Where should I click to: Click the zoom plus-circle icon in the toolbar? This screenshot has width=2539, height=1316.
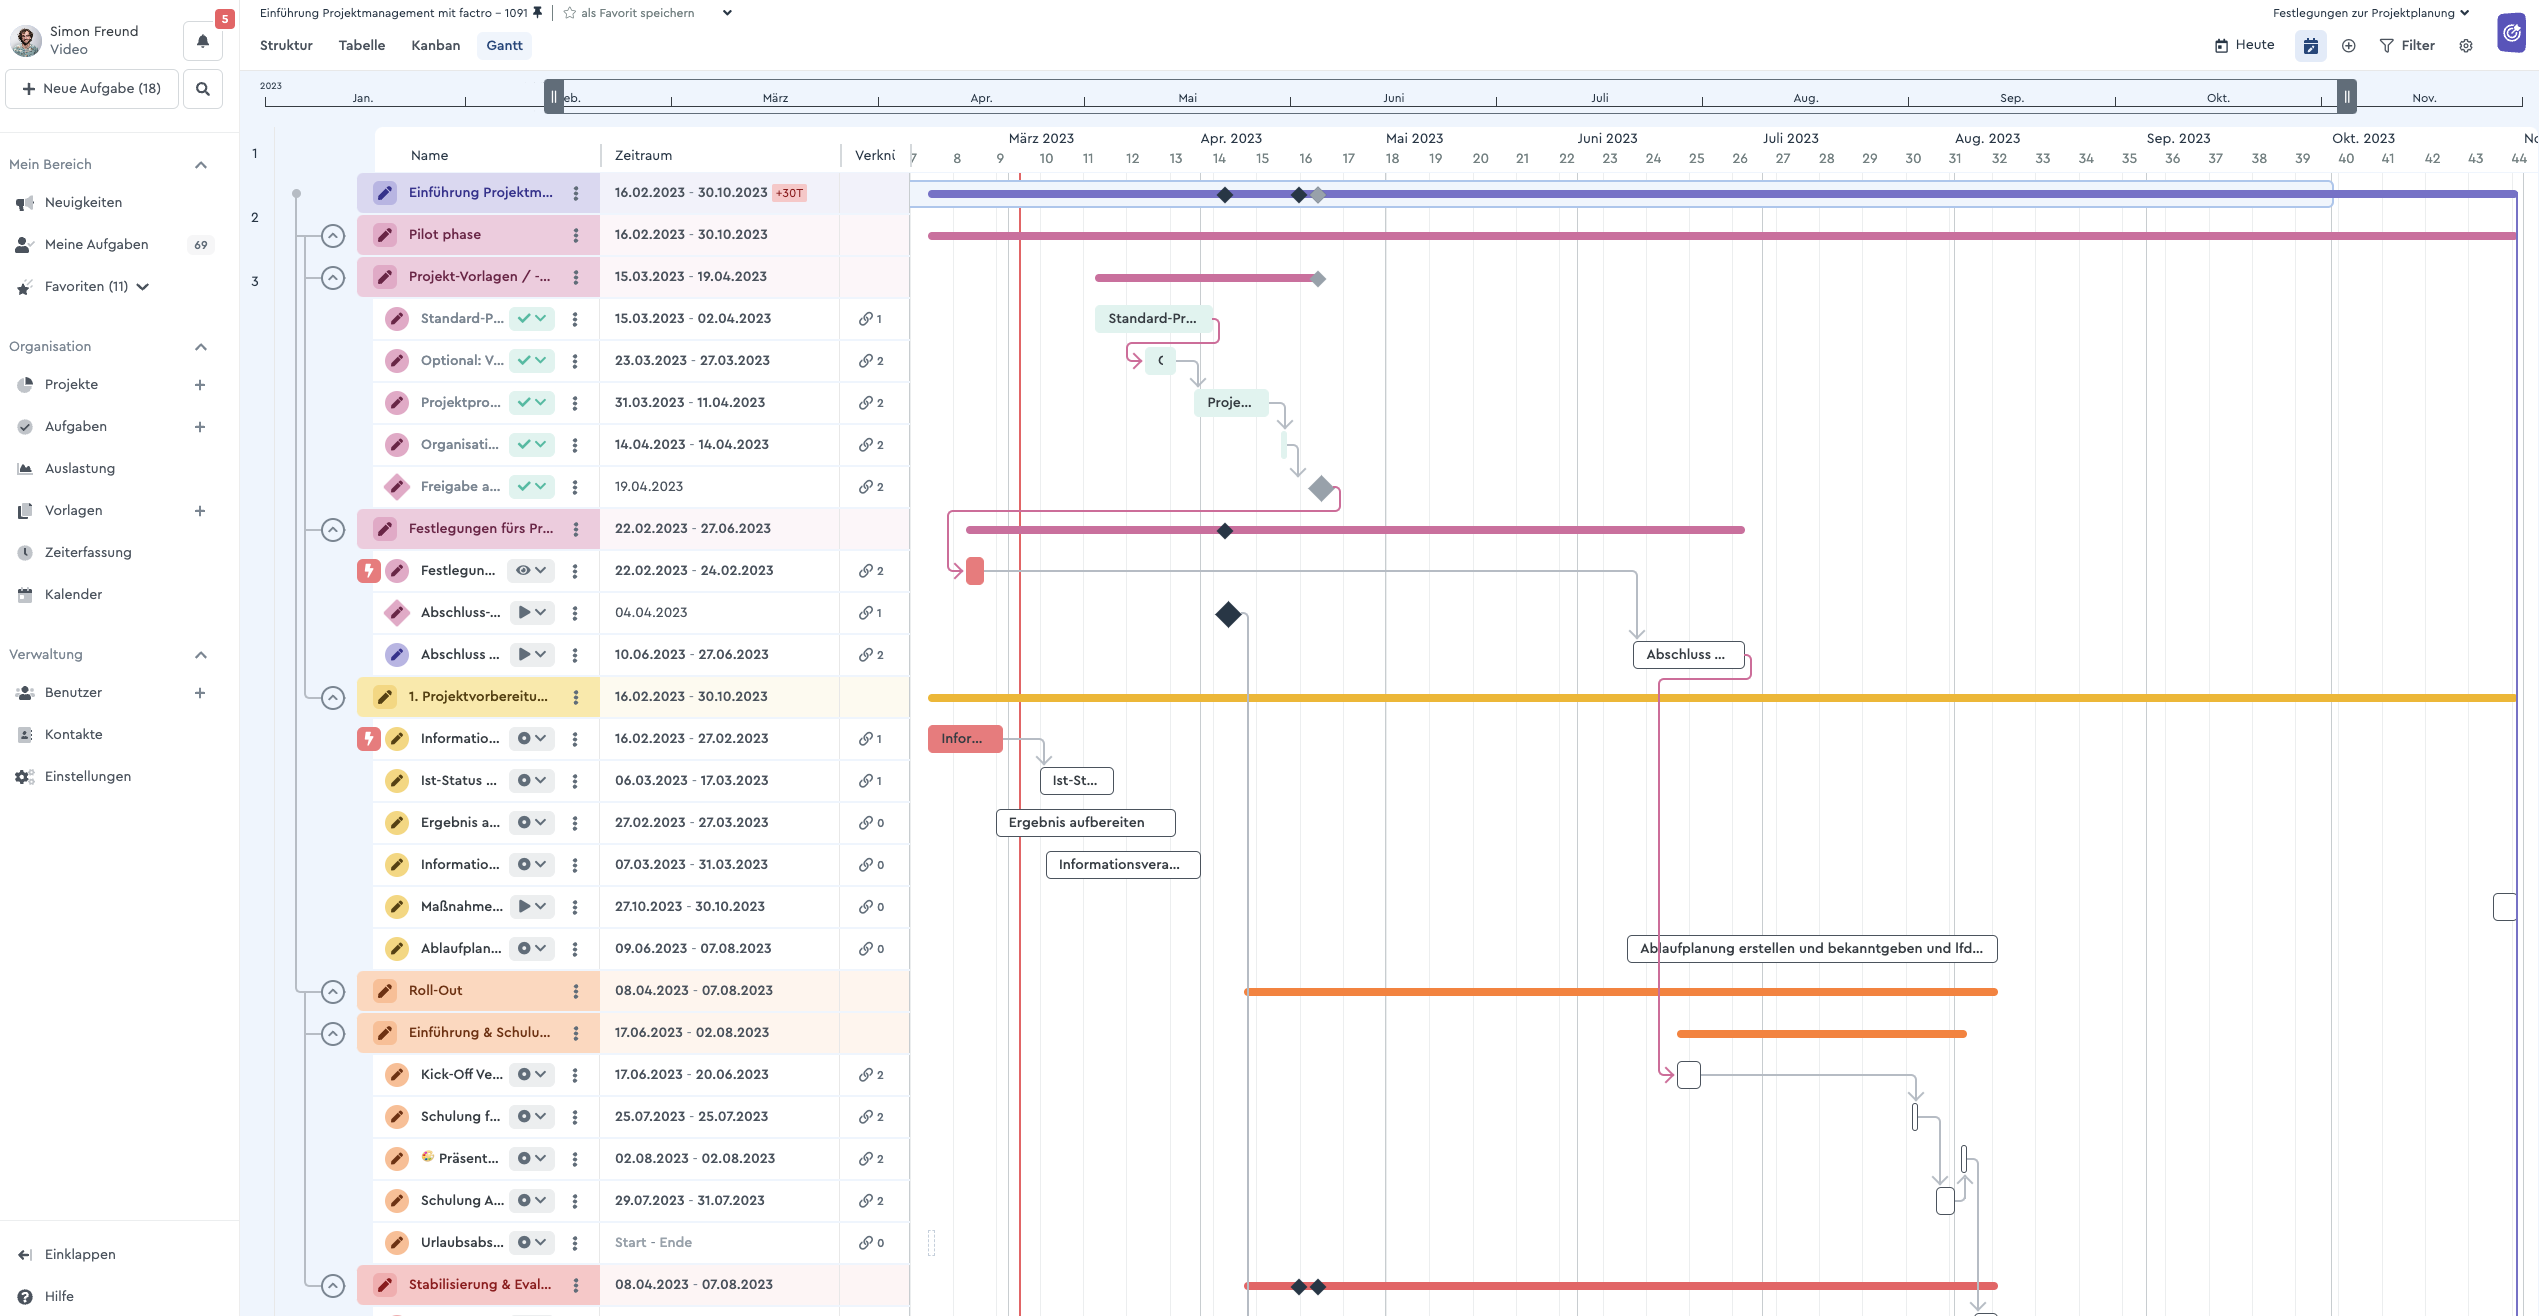pos(2349,46)
